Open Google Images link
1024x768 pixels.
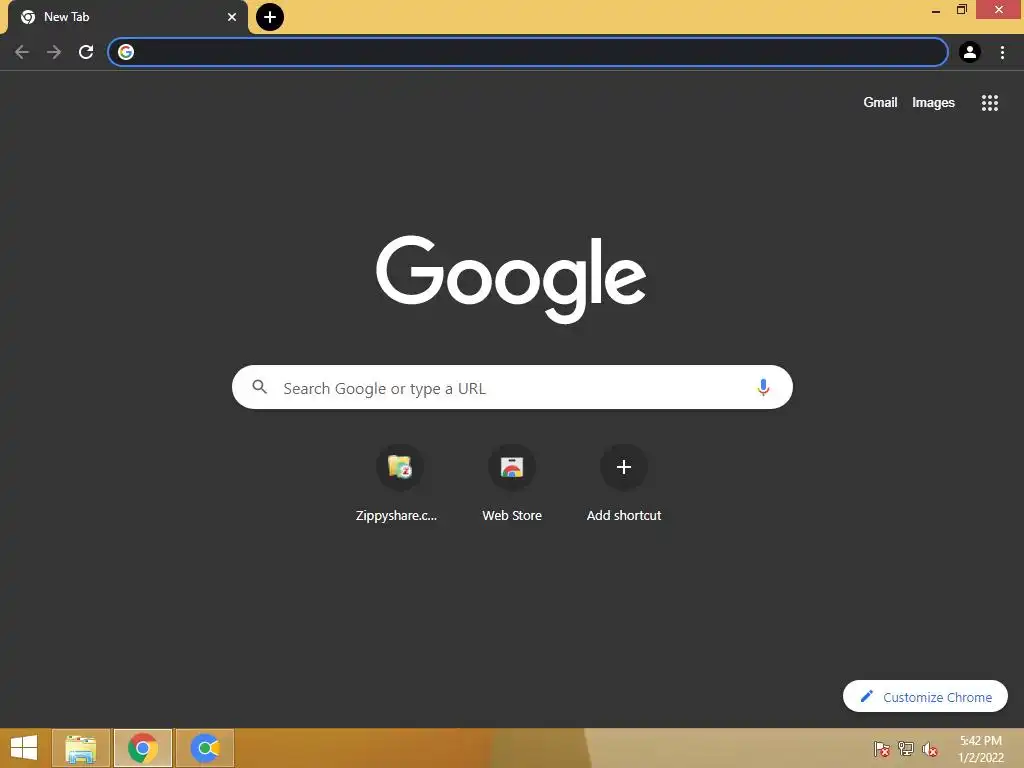click(x=933, y=103)
